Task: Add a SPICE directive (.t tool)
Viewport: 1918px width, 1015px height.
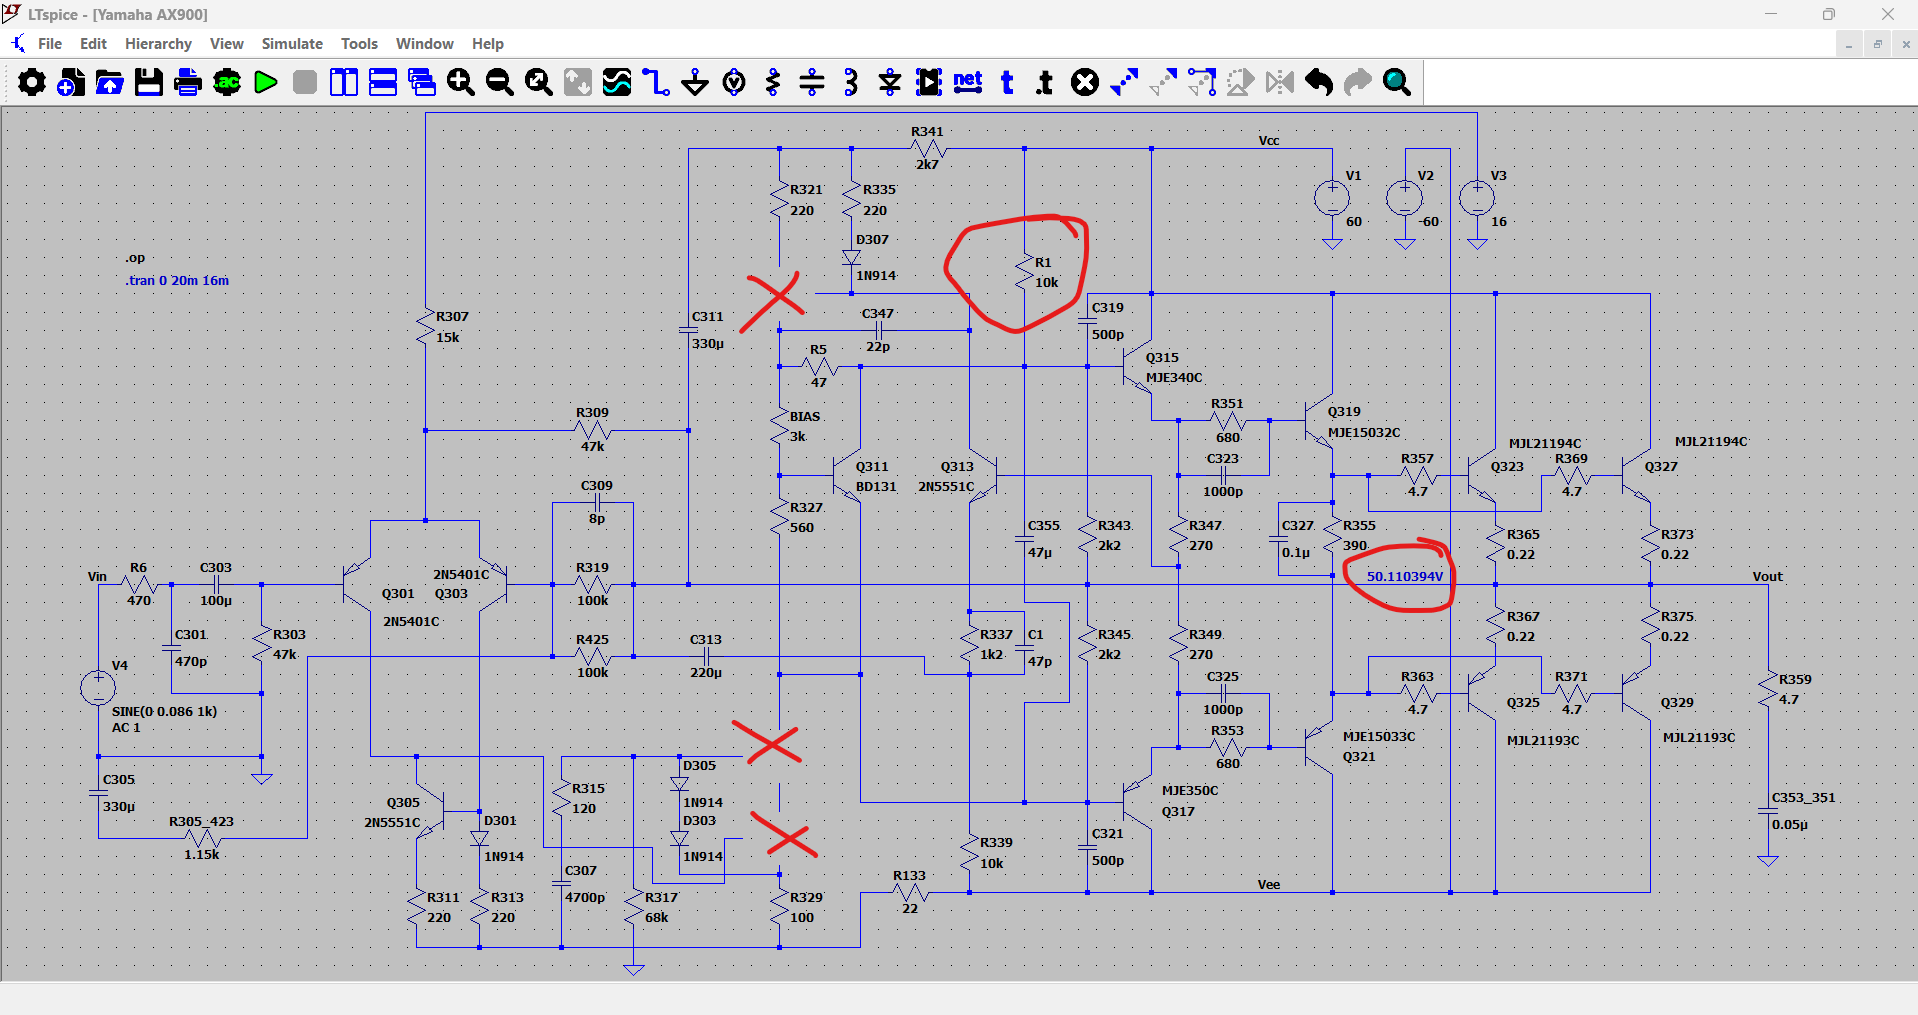Action: pos(1046,82)
